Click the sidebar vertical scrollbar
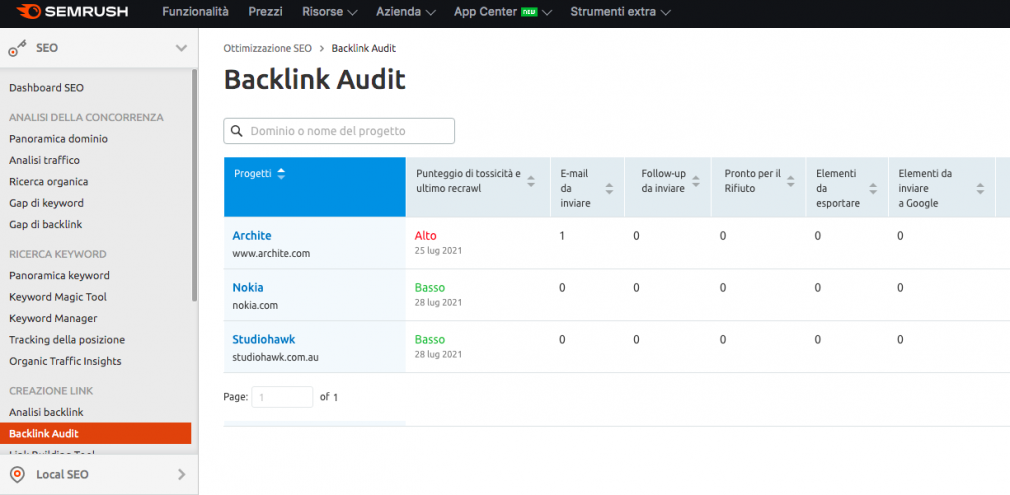Image resolution: width=1010 pixels, height=495 pixels. coord(194,185)
